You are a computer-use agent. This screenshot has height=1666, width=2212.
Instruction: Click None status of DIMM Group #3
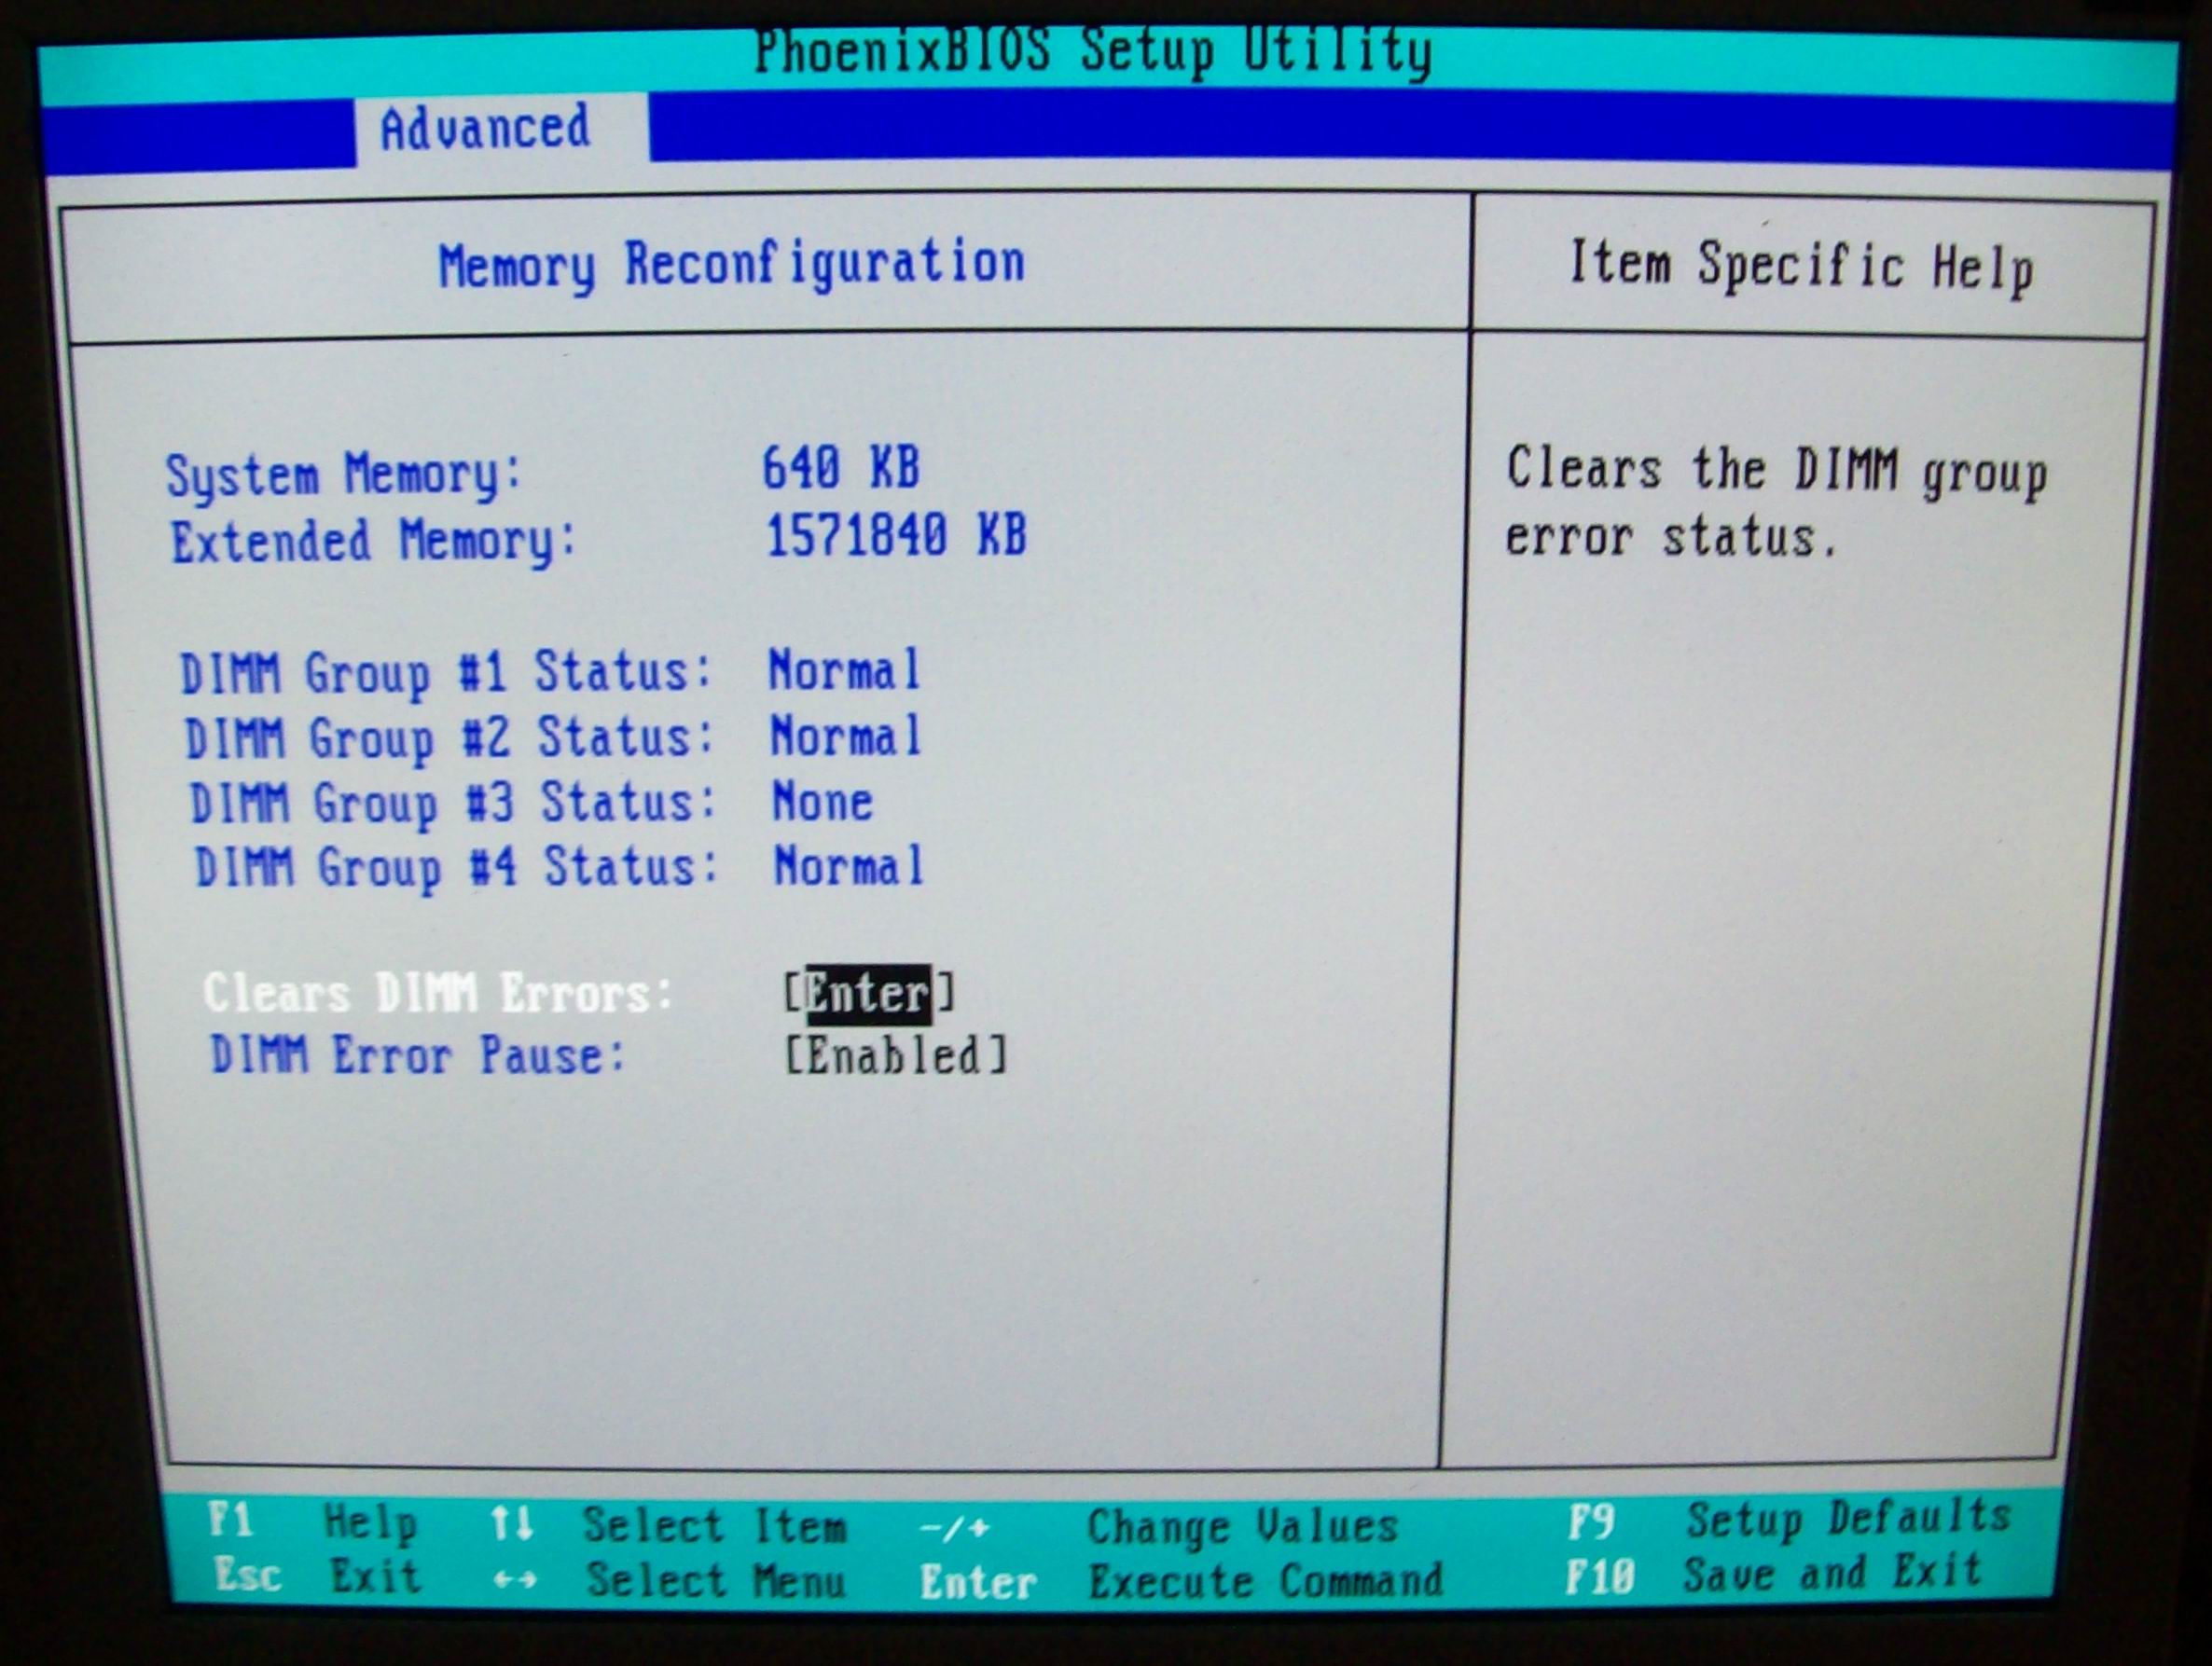point(823,802)
